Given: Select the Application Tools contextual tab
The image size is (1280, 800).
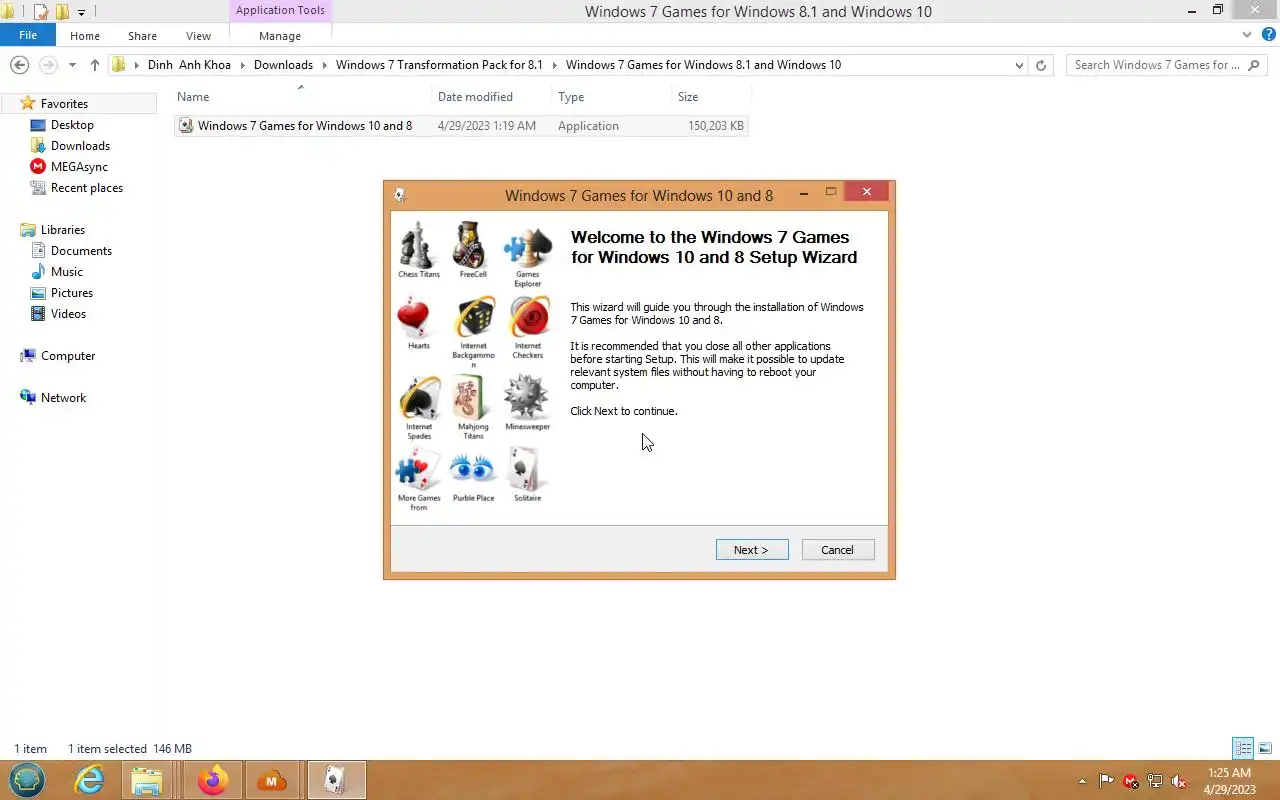Looking at the screenshot, I should [280, 11].
